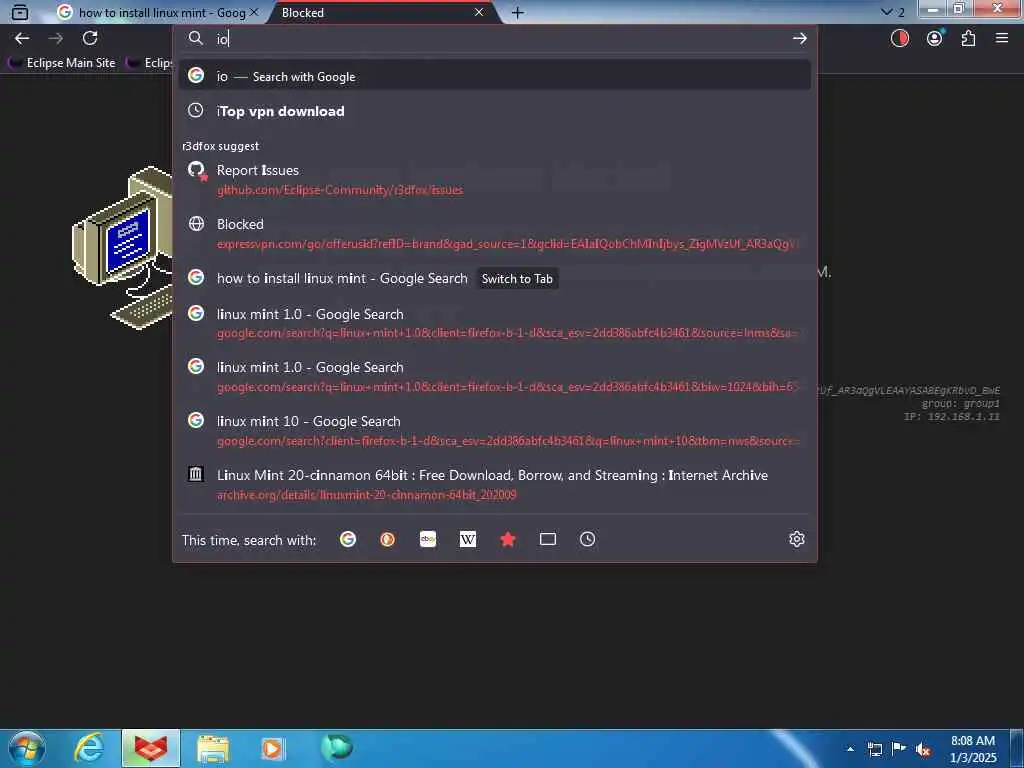
Task: Click the teal round taskbar app icon
Action: point(337,746)
